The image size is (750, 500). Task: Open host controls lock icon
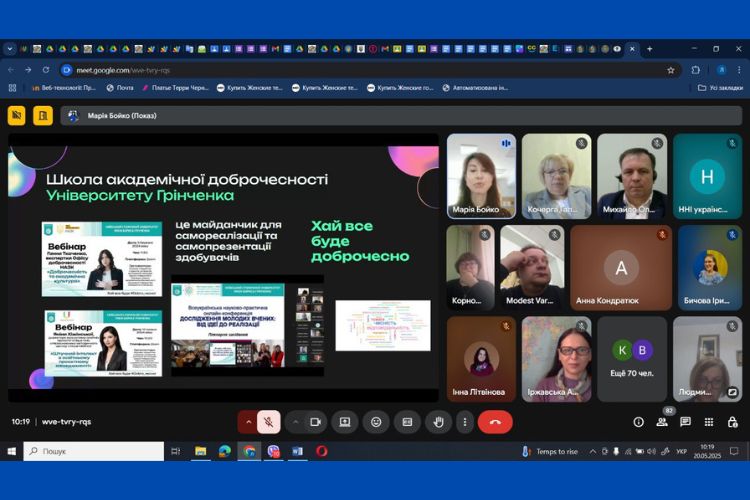(x=732, y=422)
